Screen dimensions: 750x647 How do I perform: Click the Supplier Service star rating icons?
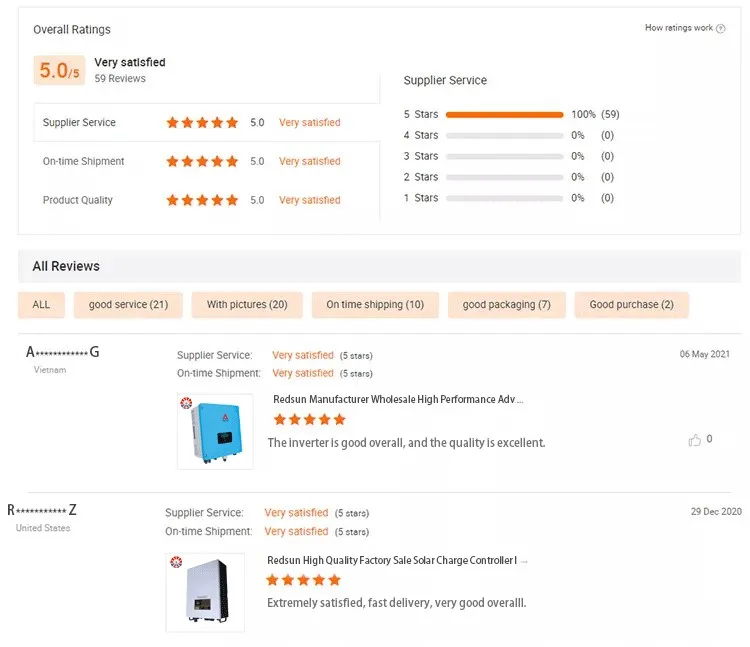pyautogui.click(x=202, y=123)
